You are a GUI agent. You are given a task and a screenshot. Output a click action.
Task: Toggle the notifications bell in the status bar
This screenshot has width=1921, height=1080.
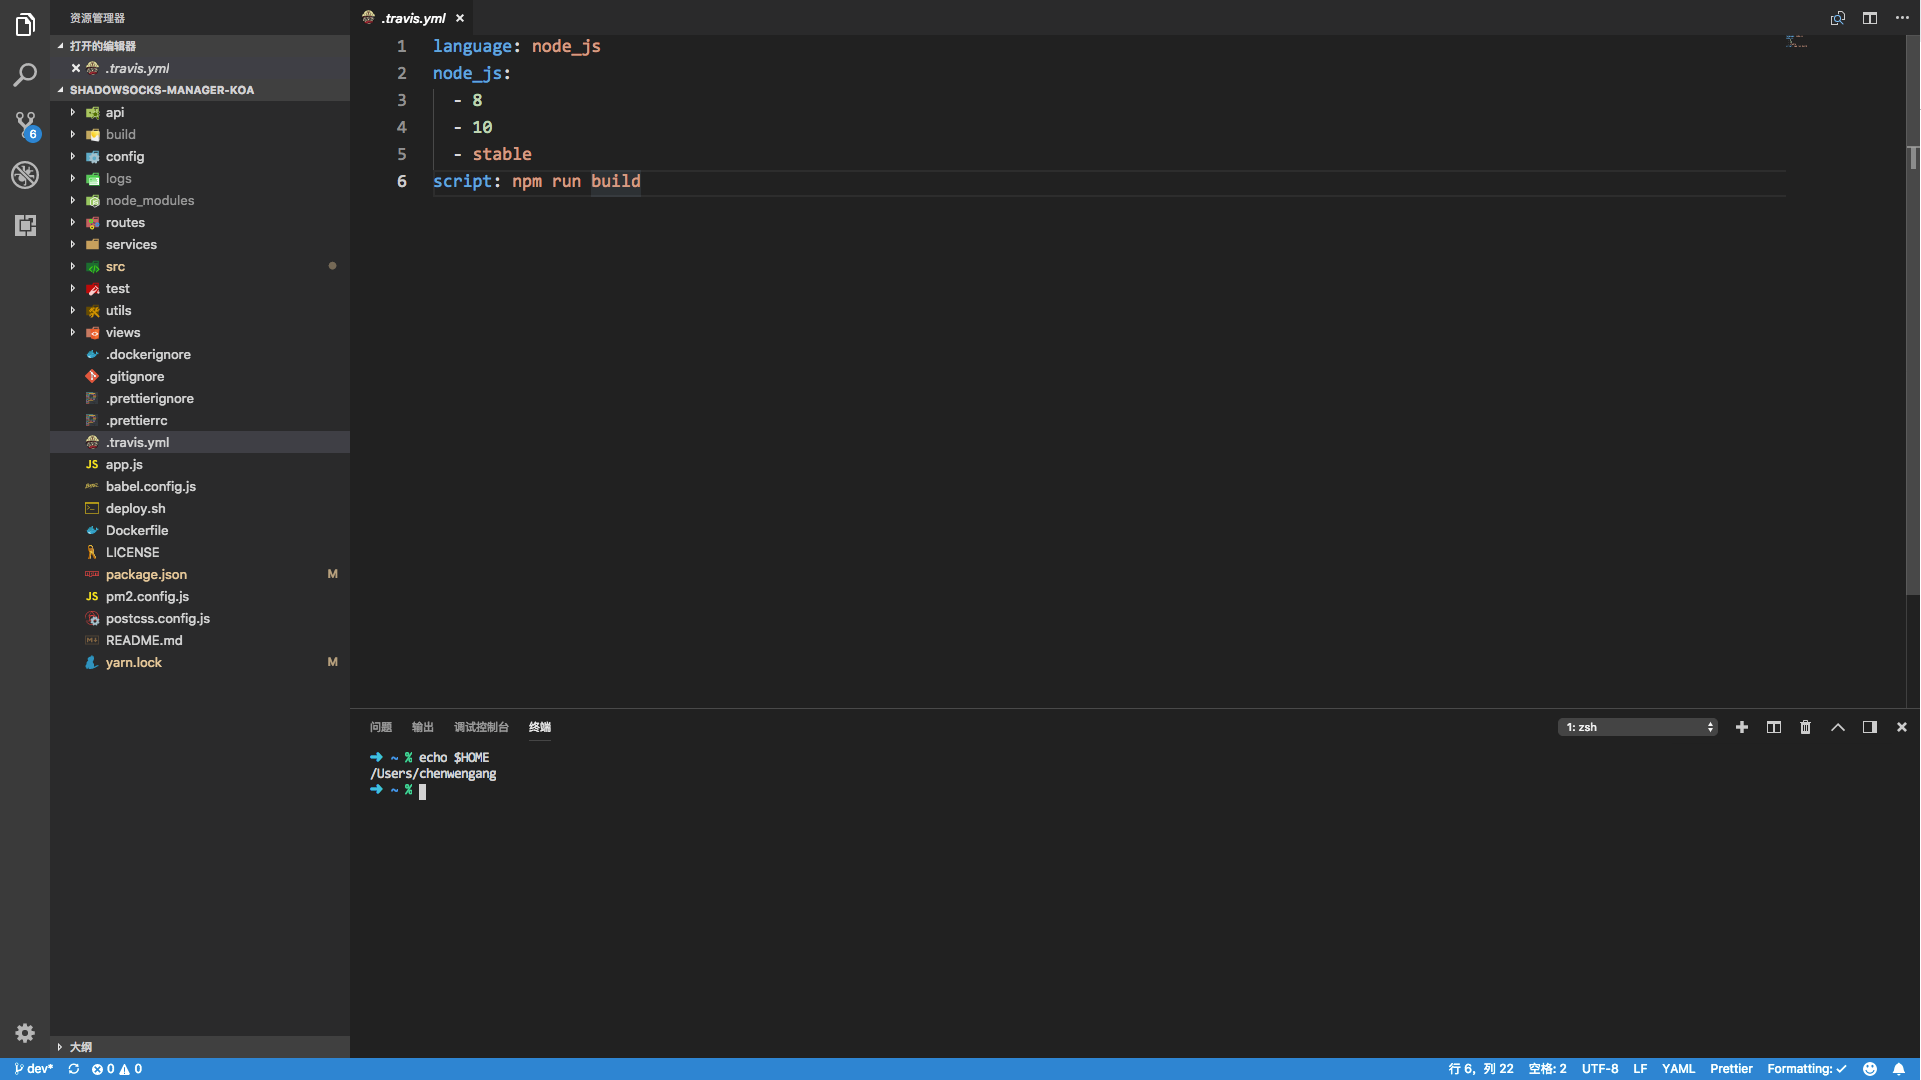click(1899, 1069)
